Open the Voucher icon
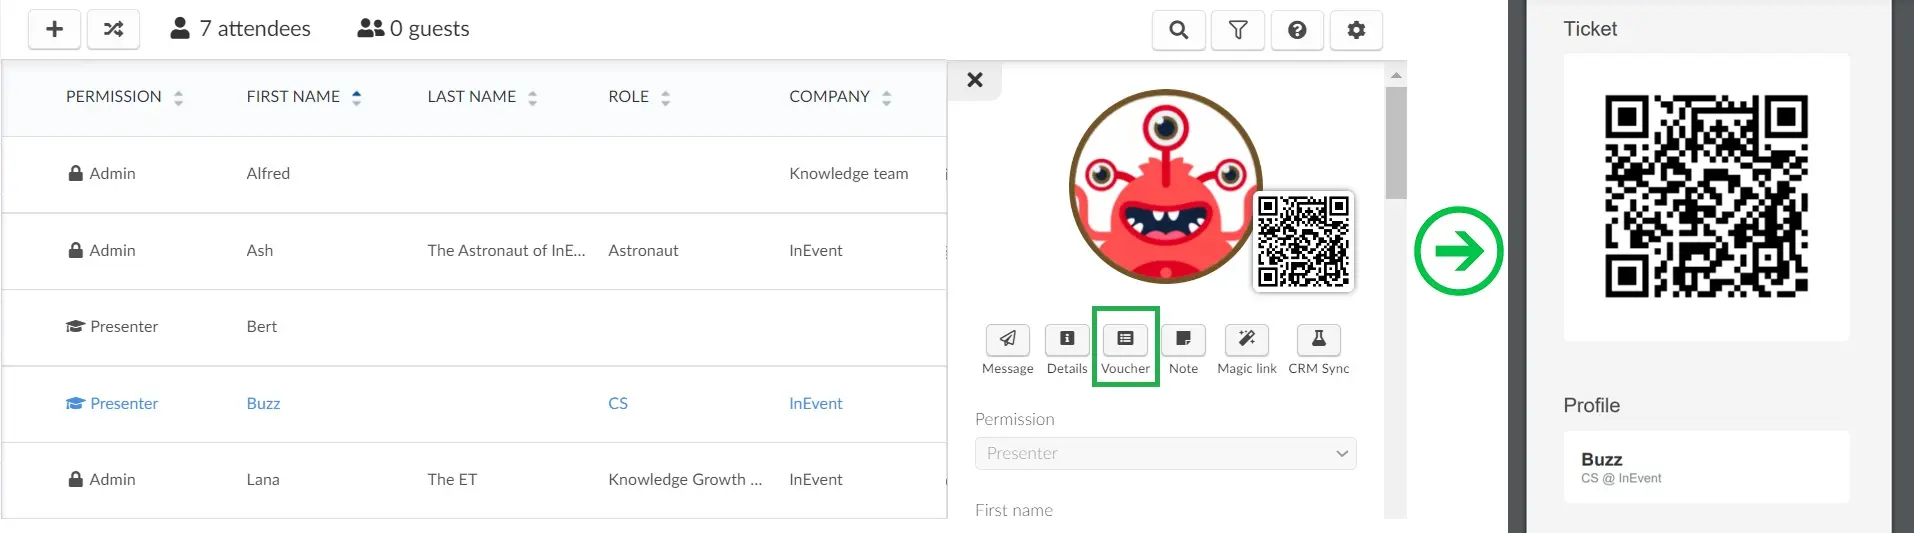 coord(1125,339)
